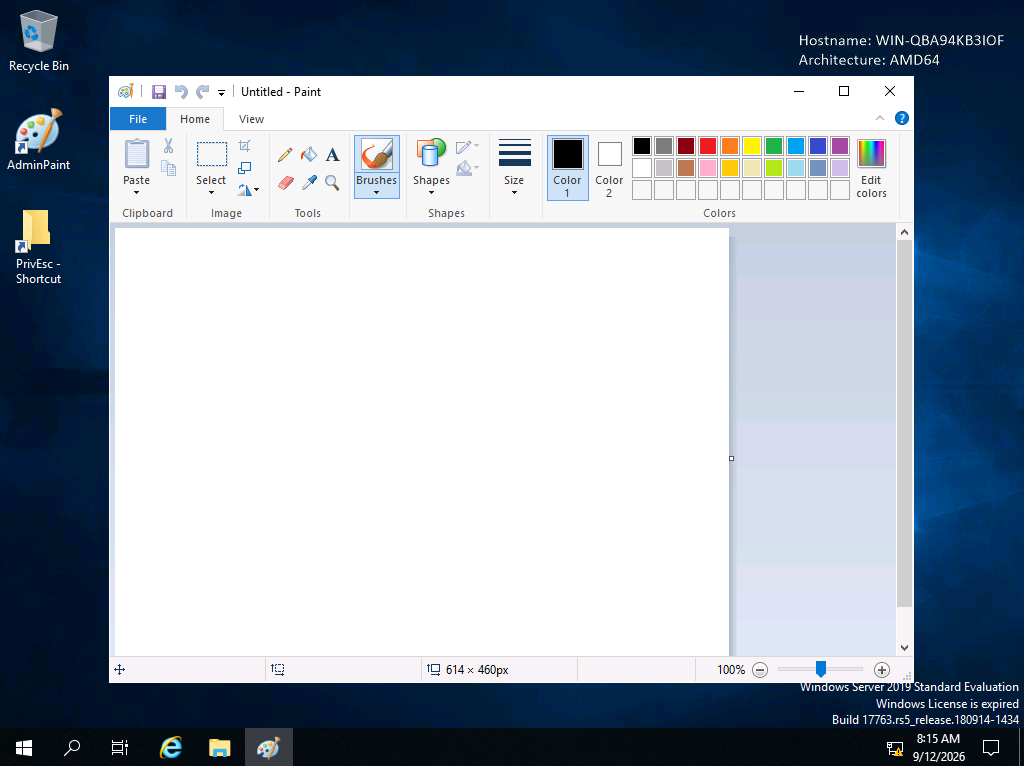Click the vertical scrollbar up arrow
Image resolution: width=1024 pixels, height=766 pixels.
904,232
